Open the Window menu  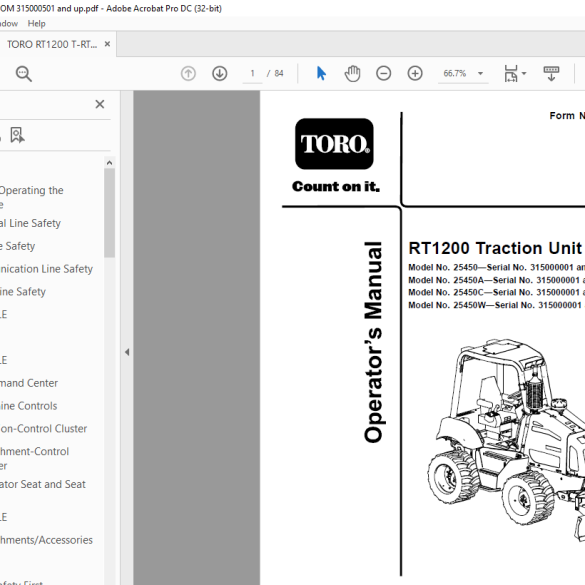point(9,24)
